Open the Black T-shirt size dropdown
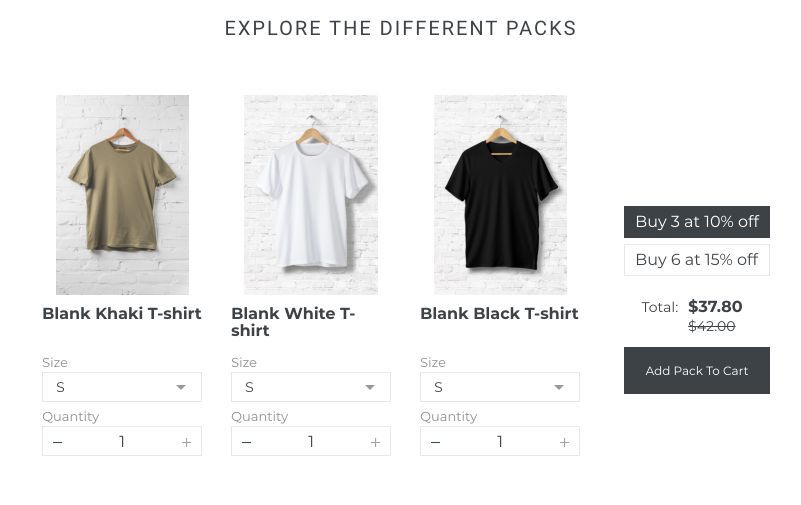 click(499, 387)
